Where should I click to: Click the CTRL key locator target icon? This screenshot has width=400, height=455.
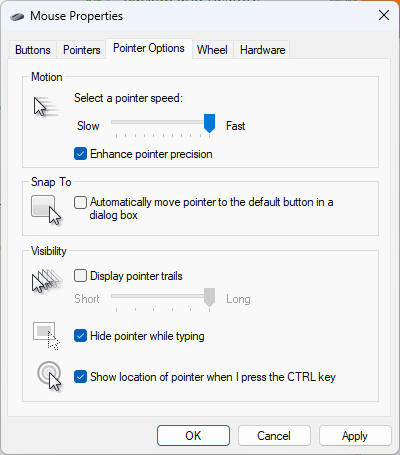click(49, 376)
